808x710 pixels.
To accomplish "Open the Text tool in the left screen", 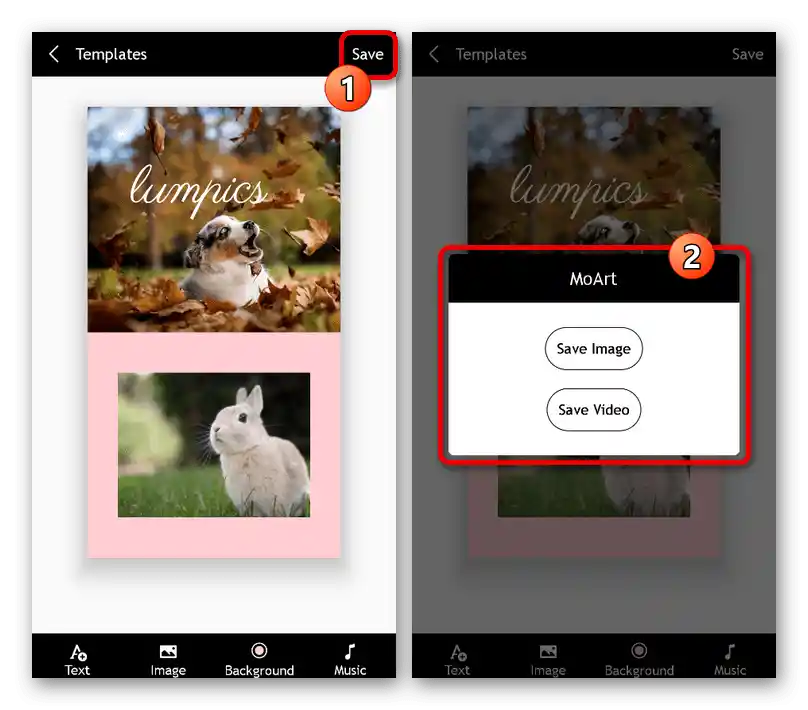I will [77, 660].
